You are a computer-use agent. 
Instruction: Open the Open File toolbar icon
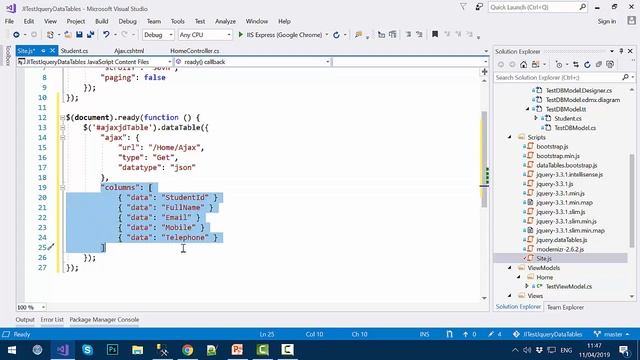point(68,35)
